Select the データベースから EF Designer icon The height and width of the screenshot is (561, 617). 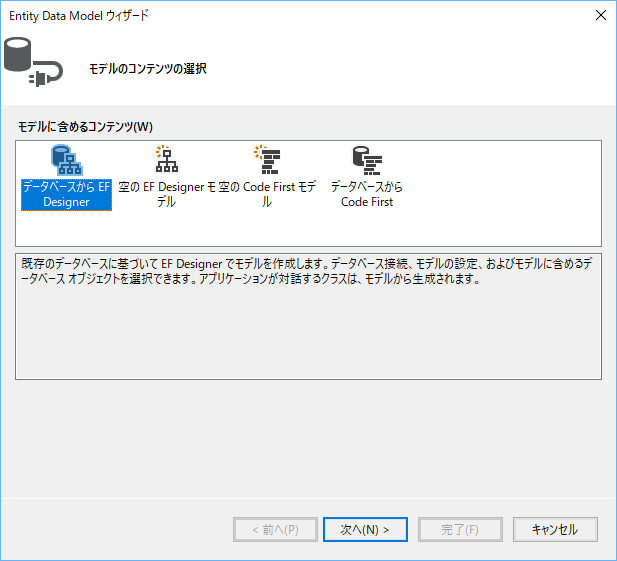point(66,160)
